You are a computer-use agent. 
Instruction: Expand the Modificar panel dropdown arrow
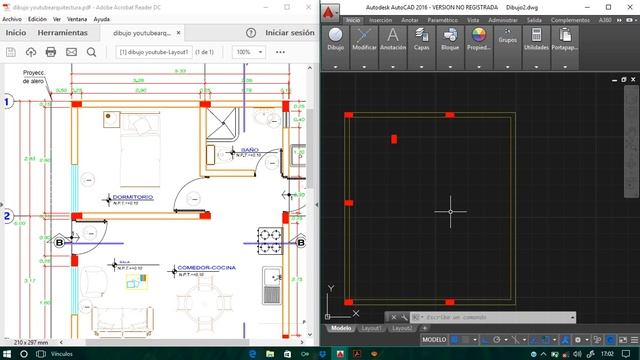point(364,67)
